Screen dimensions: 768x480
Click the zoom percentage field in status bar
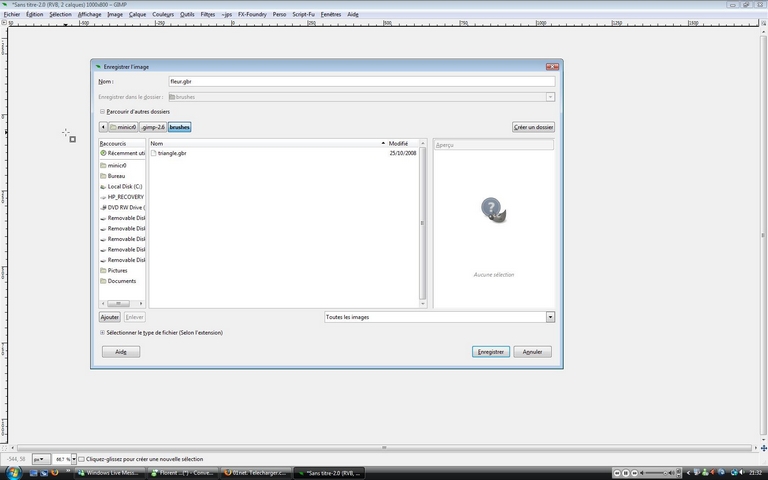tap(61, 459)
